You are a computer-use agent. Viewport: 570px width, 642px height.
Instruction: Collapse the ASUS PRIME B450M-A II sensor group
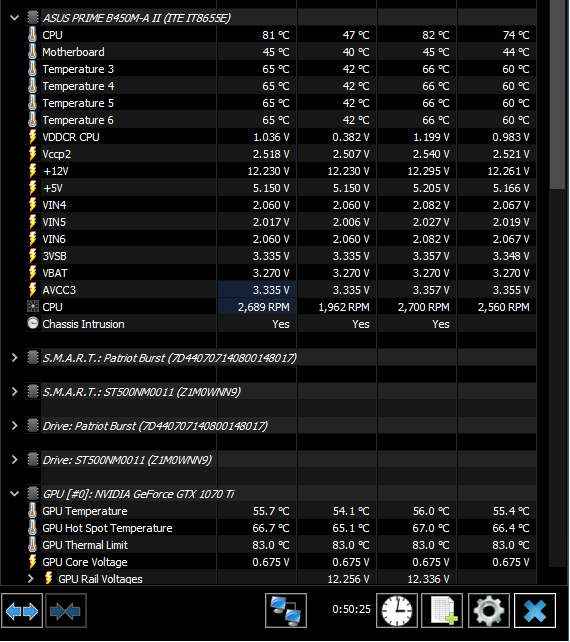tap(15, 18)
